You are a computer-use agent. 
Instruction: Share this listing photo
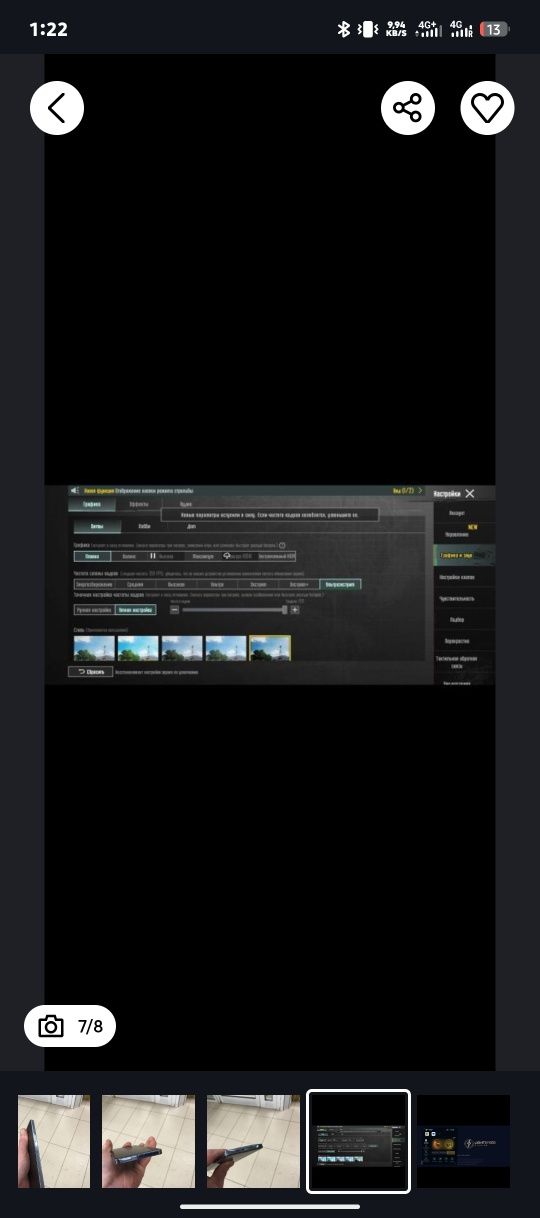407,108
